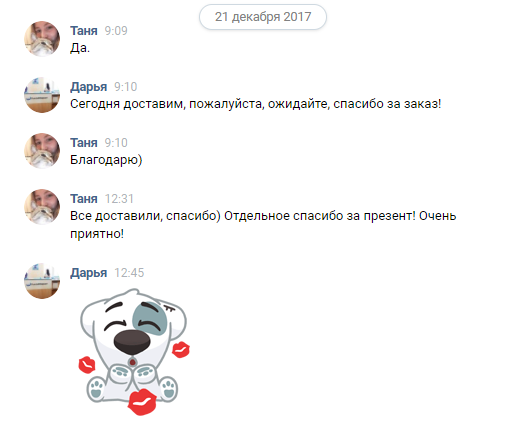This screenshot has width=507, height=441.
Task: Select the message text Да.
Action: point(80,48)
